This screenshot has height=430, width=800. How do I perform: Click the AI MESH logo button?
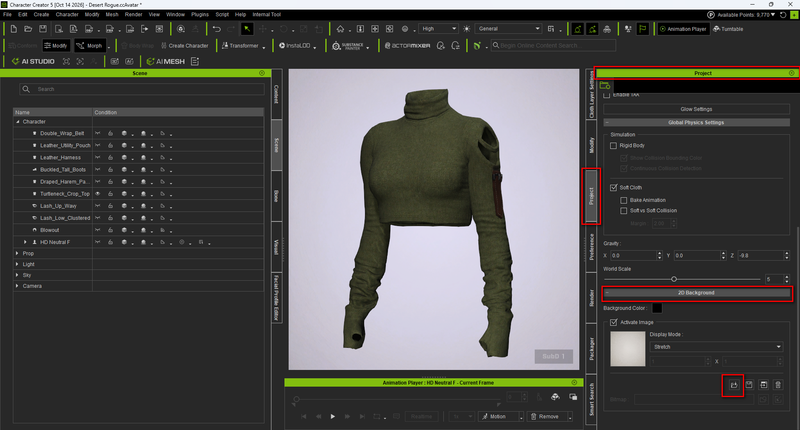tap(165, 61)
